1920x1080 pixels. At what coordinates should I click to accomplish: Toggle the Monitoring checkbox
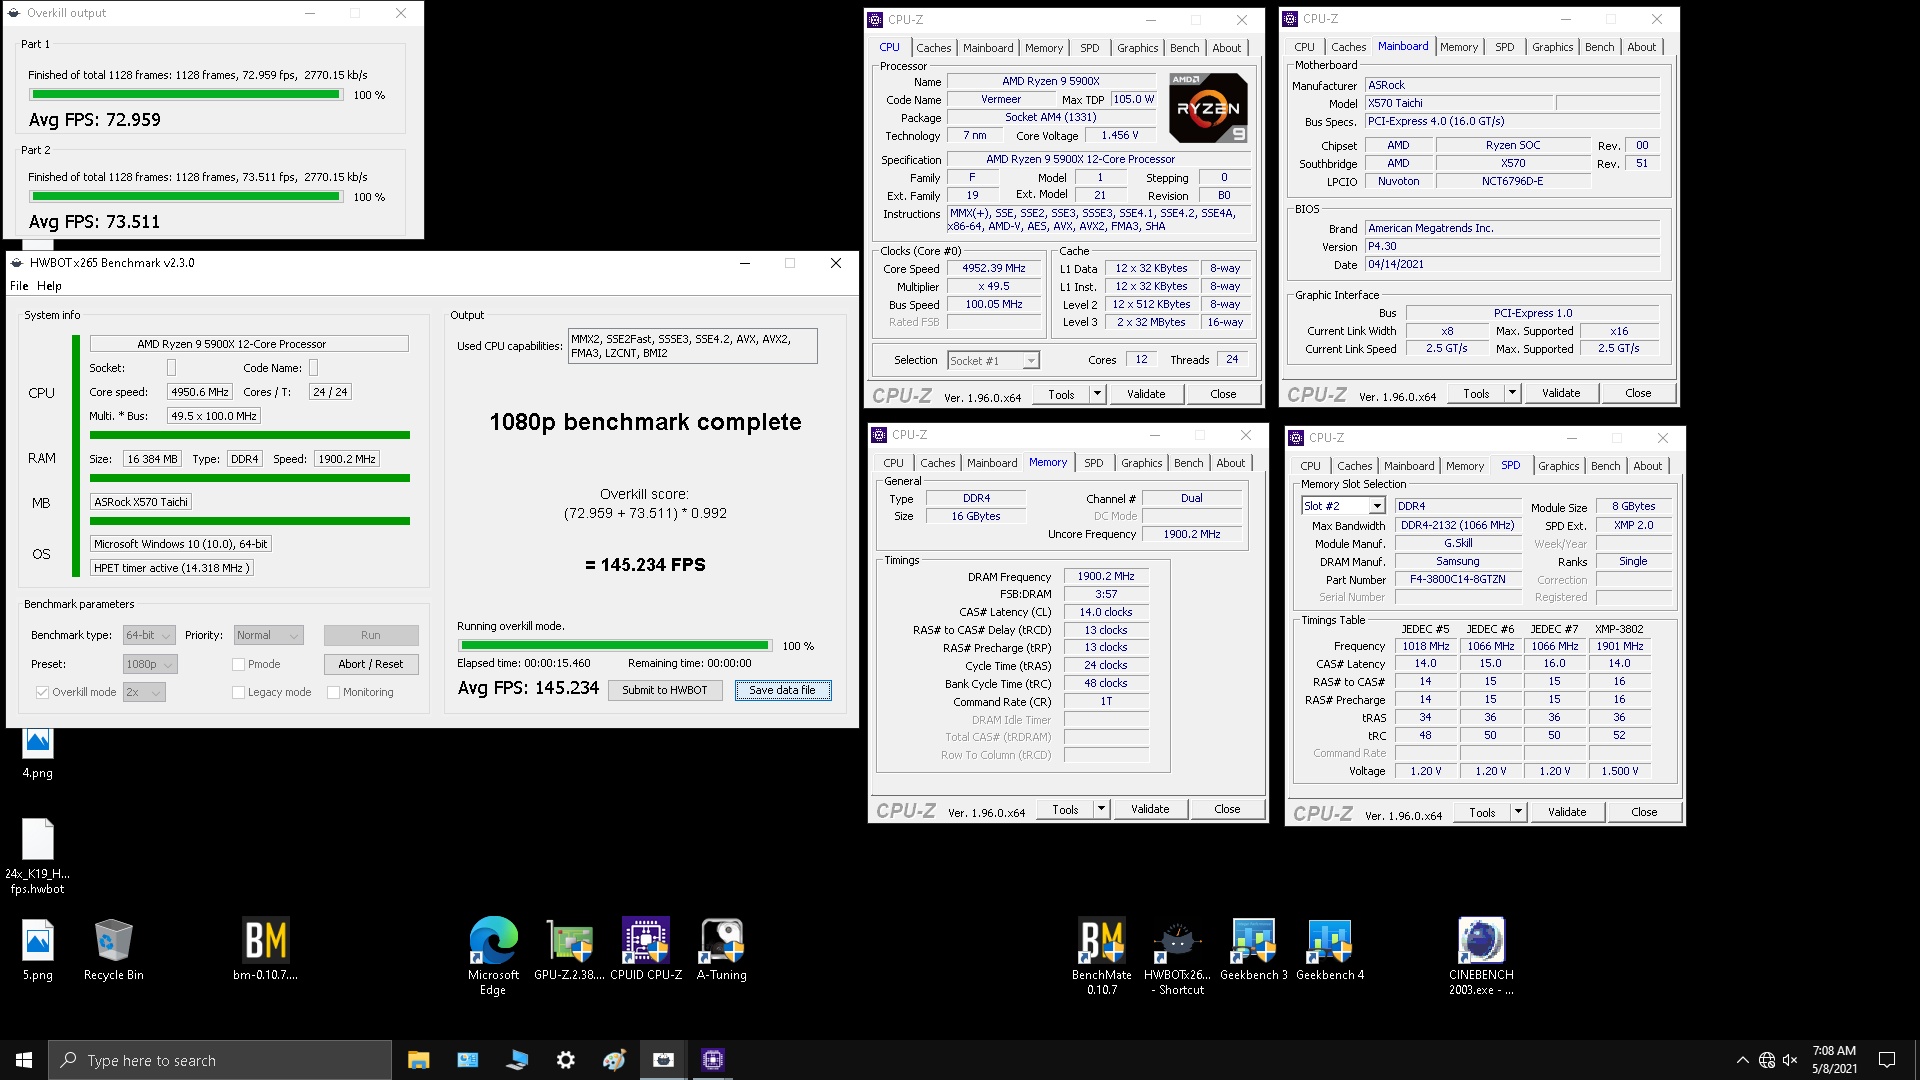[x=333, y=692]
